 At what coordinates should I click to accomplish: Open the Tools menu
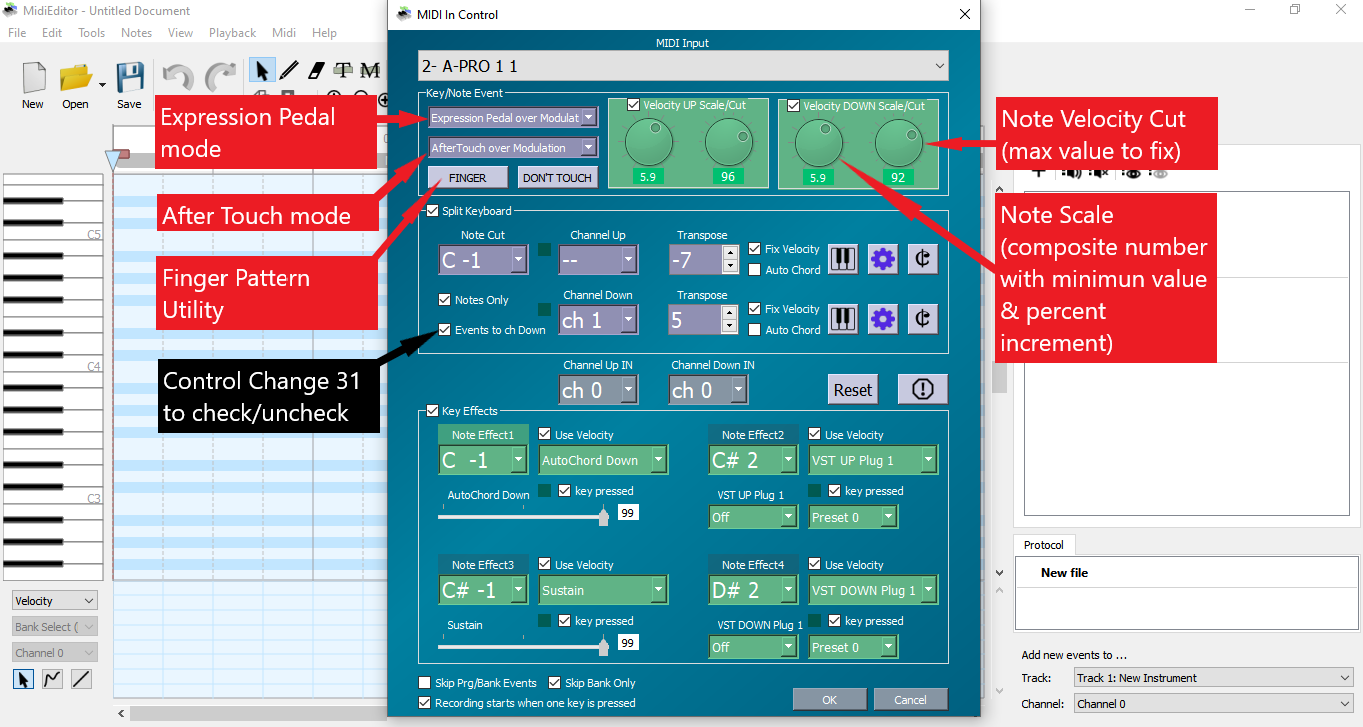pos(92,33)
